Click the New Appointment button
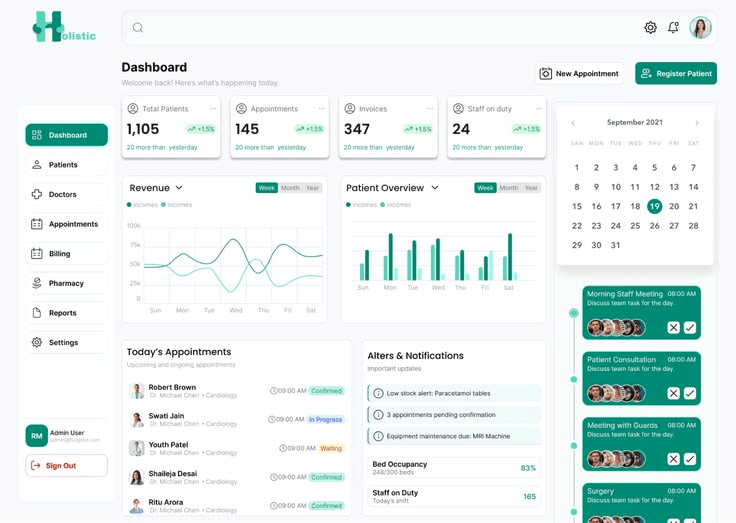 [579, 74]
